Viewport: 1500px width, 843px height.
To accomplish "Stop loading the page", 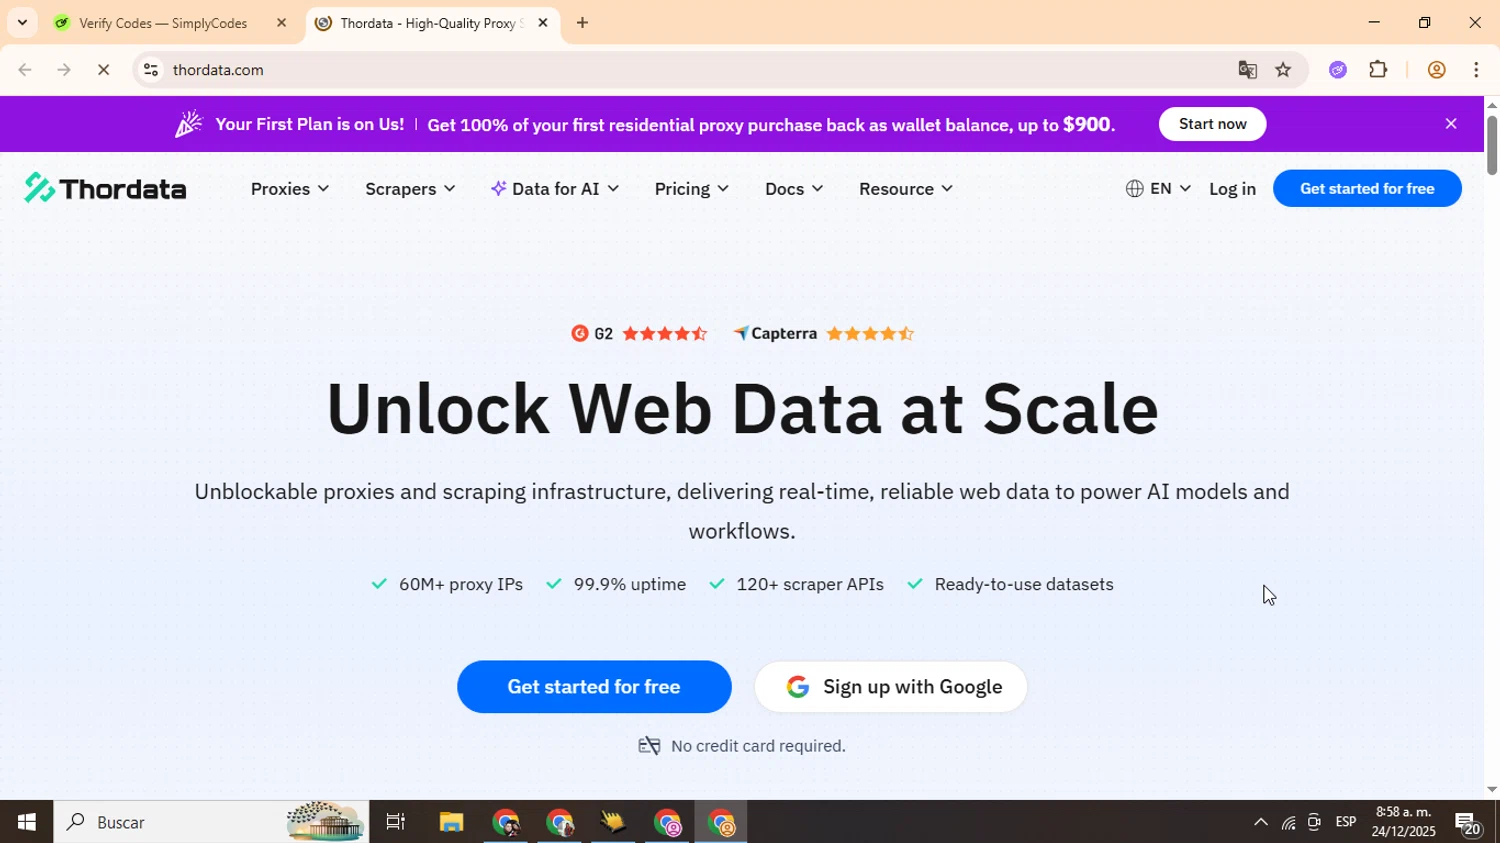I will tap(104, 70).
